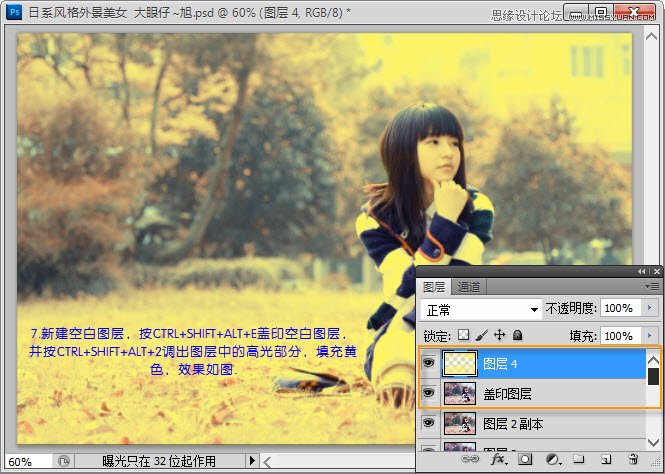The height and width of the screenshot is (474, 665).
Task: Select 图层 2 副本 layer name
Action: click(513, 424)
